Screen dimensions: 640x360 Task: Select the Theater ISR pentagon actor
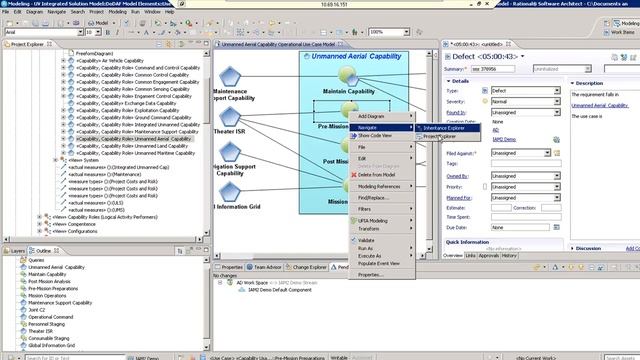tap(230, 117)
